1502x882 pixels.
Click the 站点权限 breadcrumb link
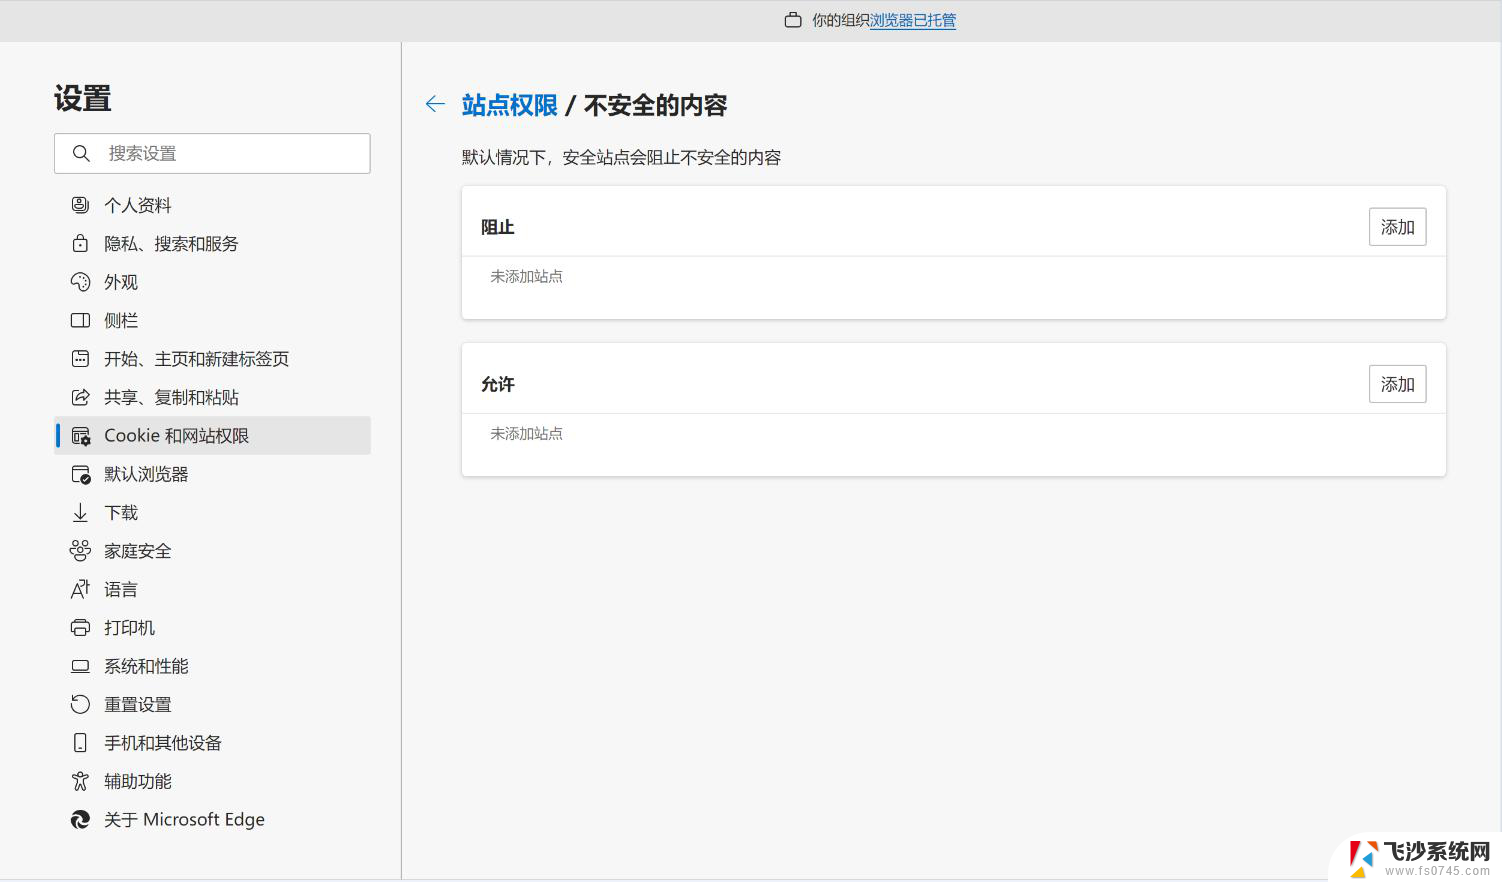(x=510, y=105)
